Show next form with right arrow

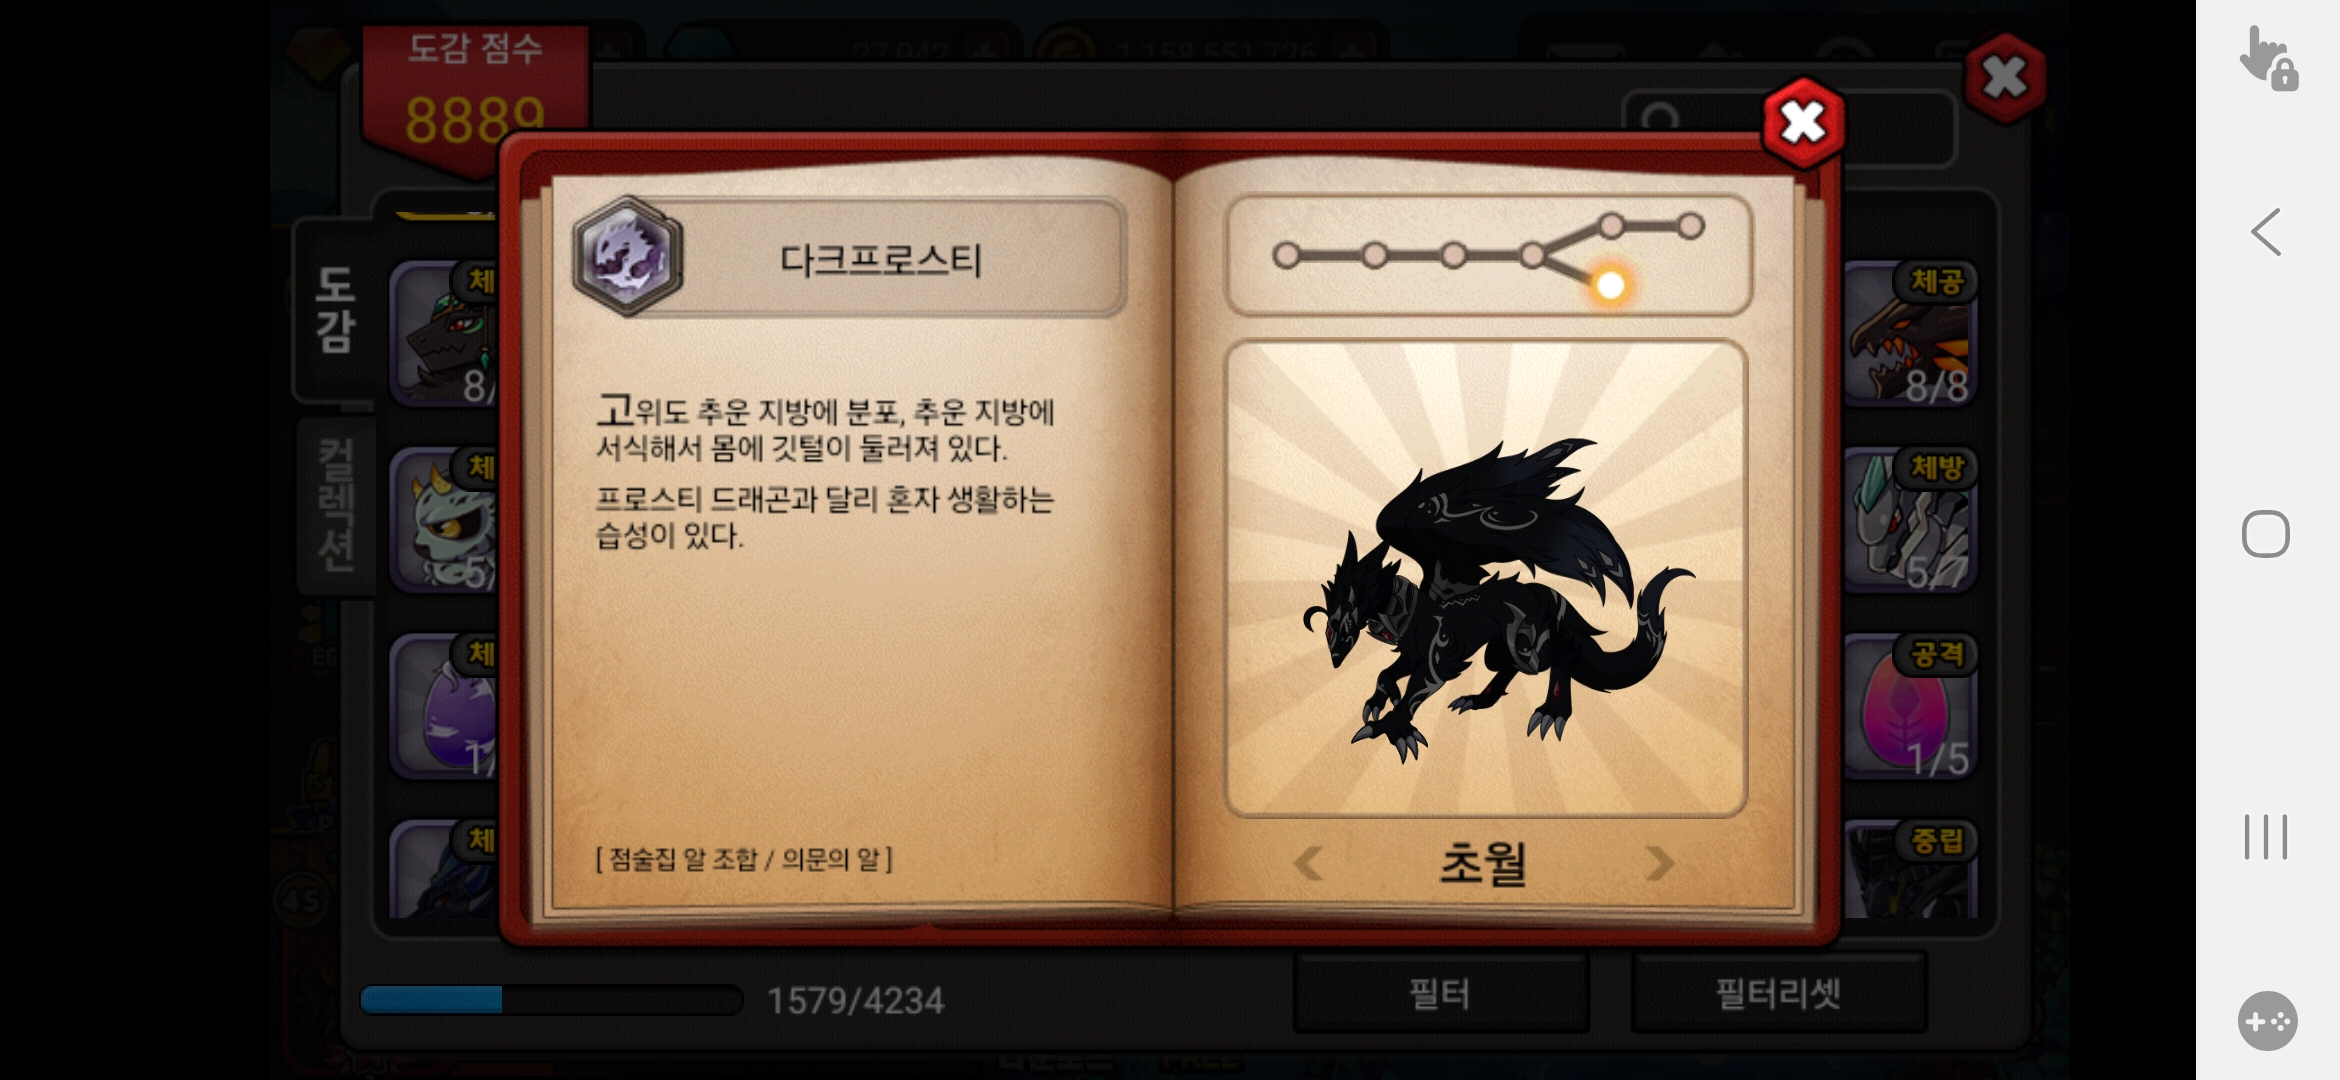[1659, 863]
